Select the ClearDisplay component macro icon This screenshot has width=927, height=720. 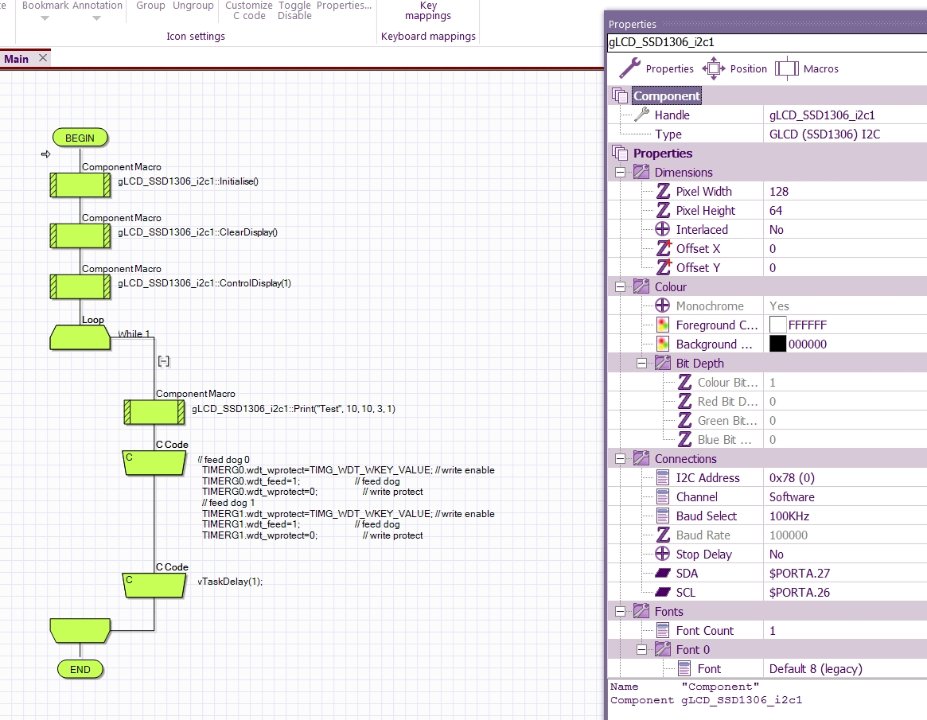(80, 235)
